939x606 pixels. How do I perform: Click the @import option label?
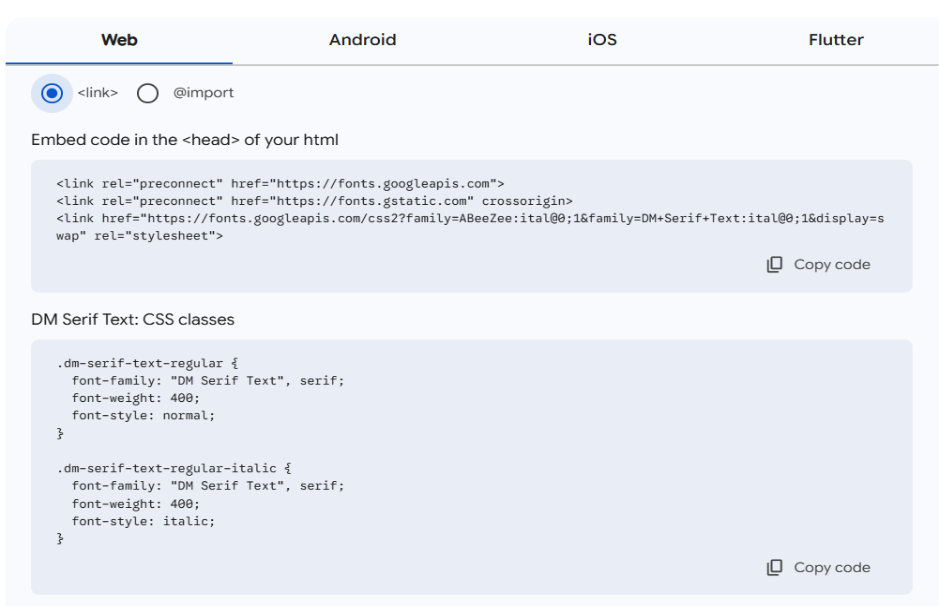click(203, 93)
